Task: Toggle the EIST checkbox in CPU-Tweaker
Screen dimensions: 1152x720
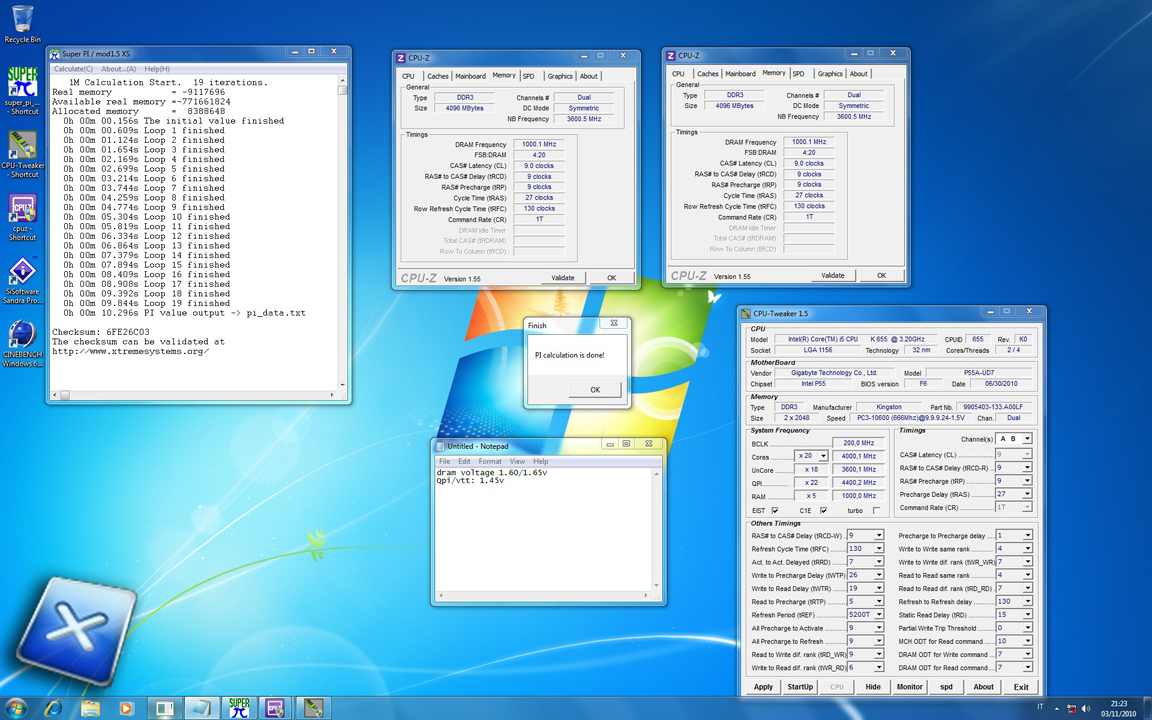Action: [x=775, y=510]
